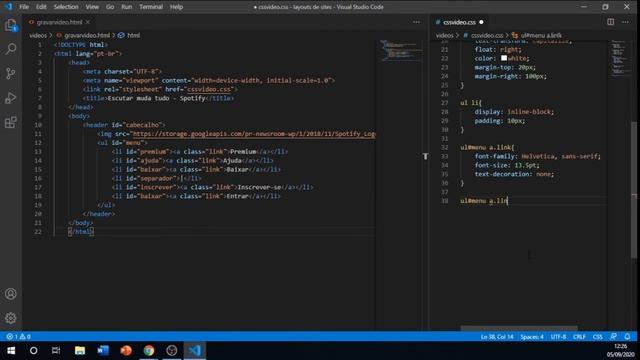Open the Edit menu
Viewport: 640px width, 360px height.
(41, 7)
